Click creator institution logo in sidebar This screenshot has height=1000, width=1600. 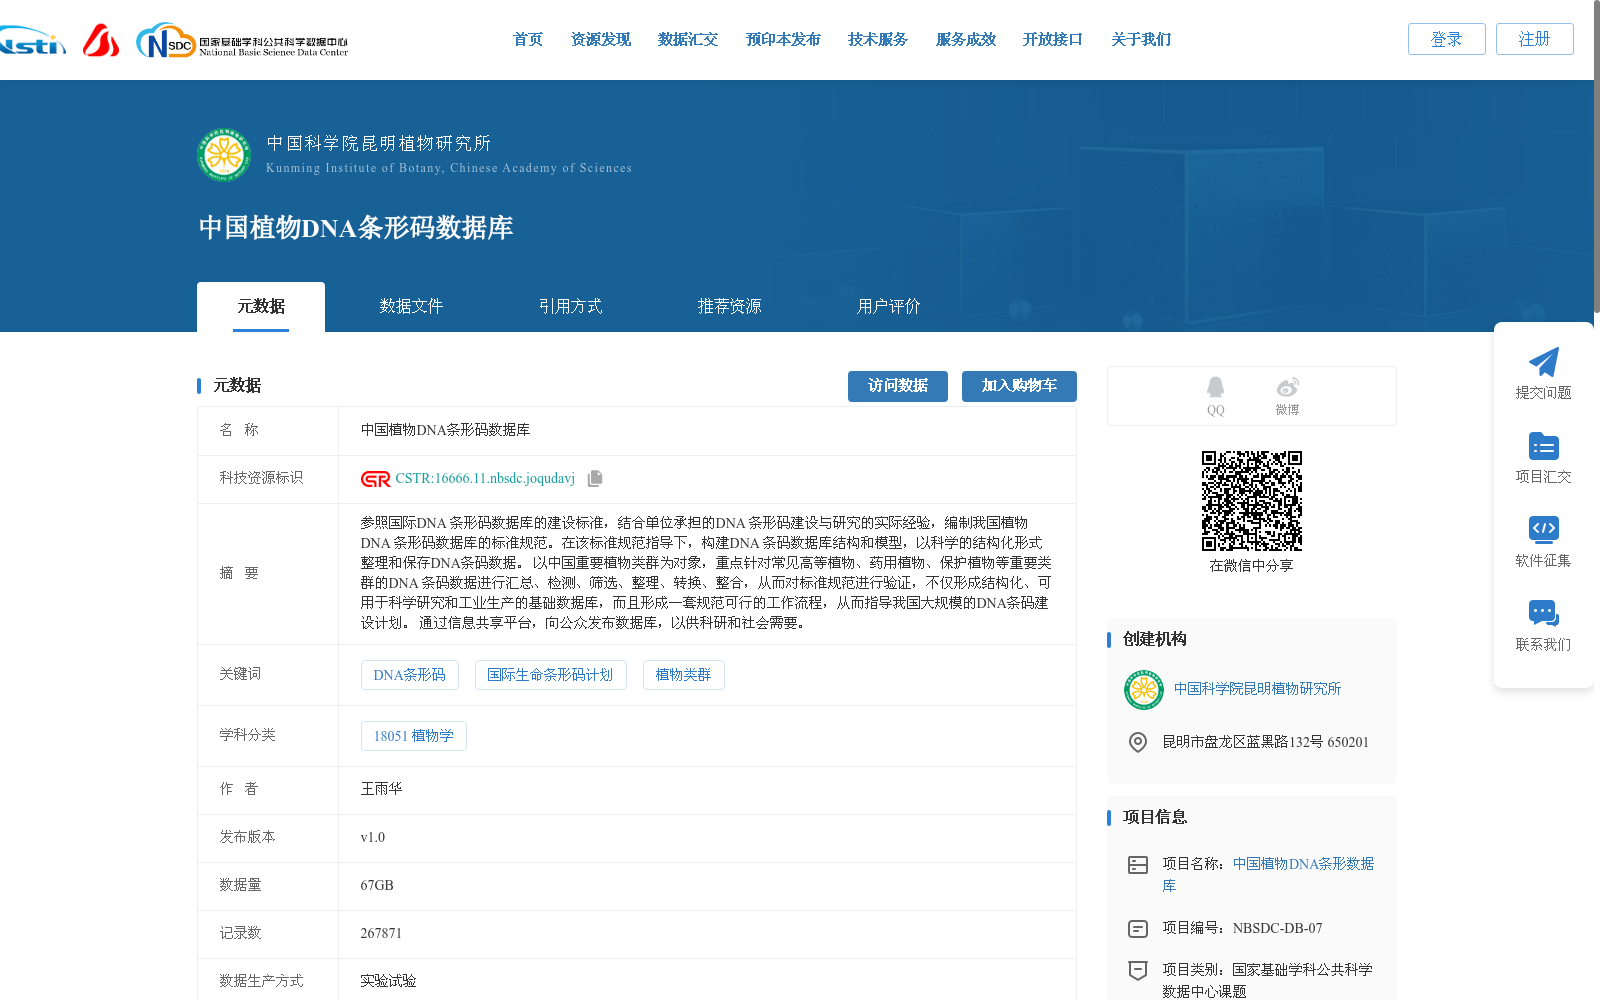pyautogui.click(x=1144, y=690)
